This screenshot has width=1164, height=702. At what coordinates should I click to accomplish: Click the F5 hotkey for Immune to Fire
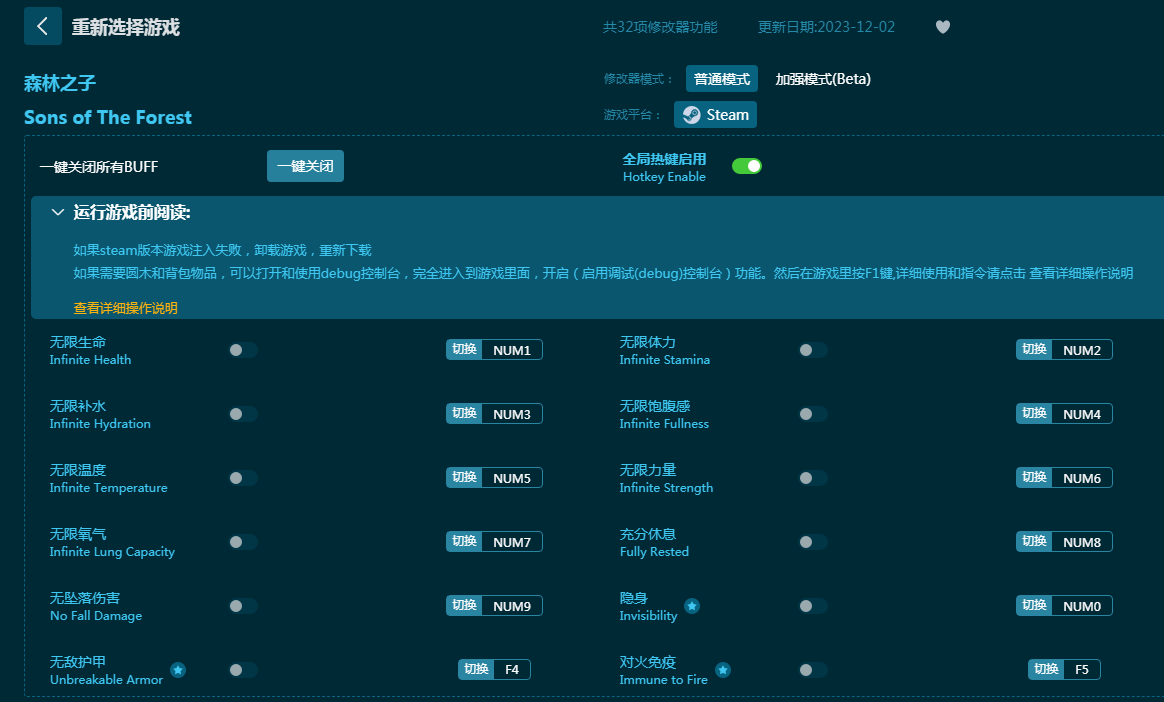(1065, 669)
